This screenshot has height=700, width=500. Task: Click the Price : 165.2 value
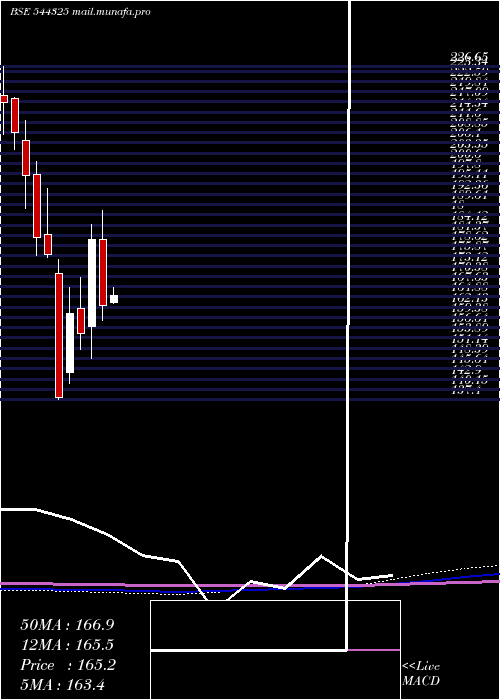coord(68,665)
